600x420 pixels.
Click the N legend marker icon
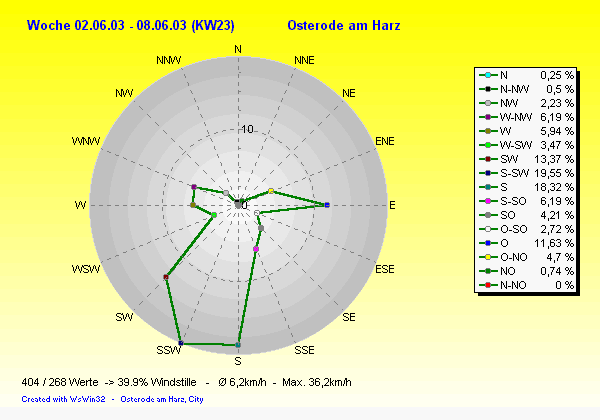pos(487,75)
